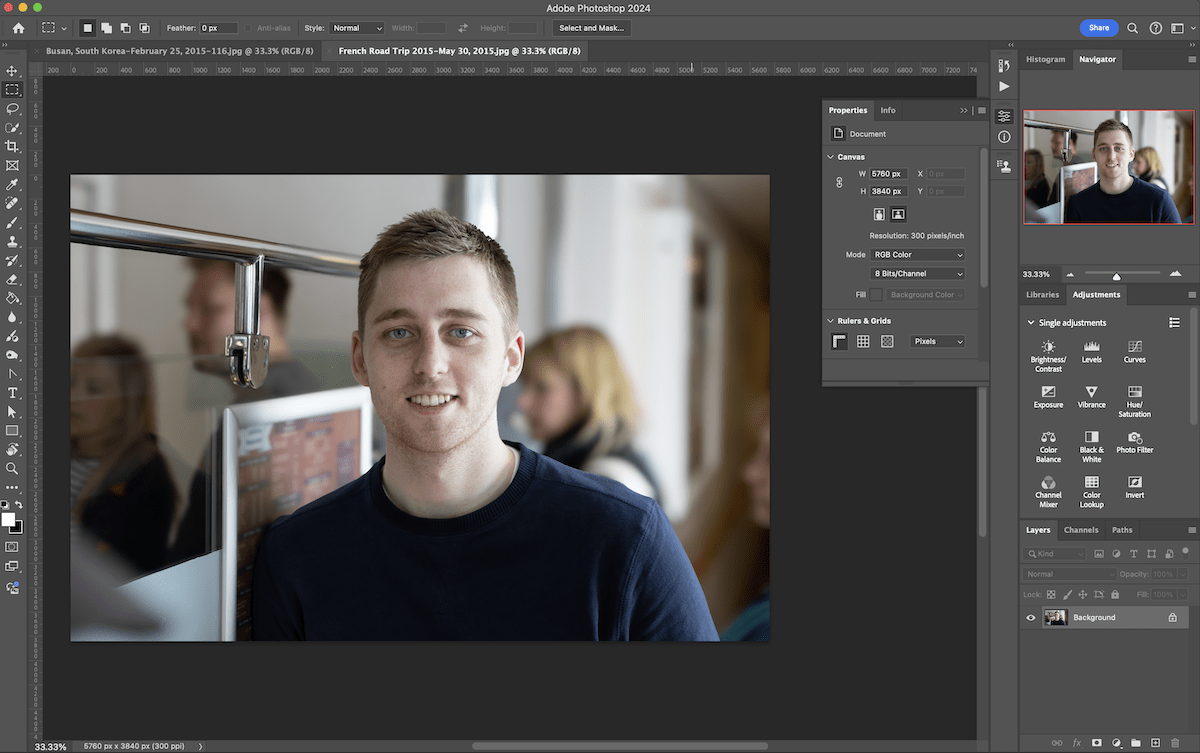Hide the Background layer

pos(1030,617)
